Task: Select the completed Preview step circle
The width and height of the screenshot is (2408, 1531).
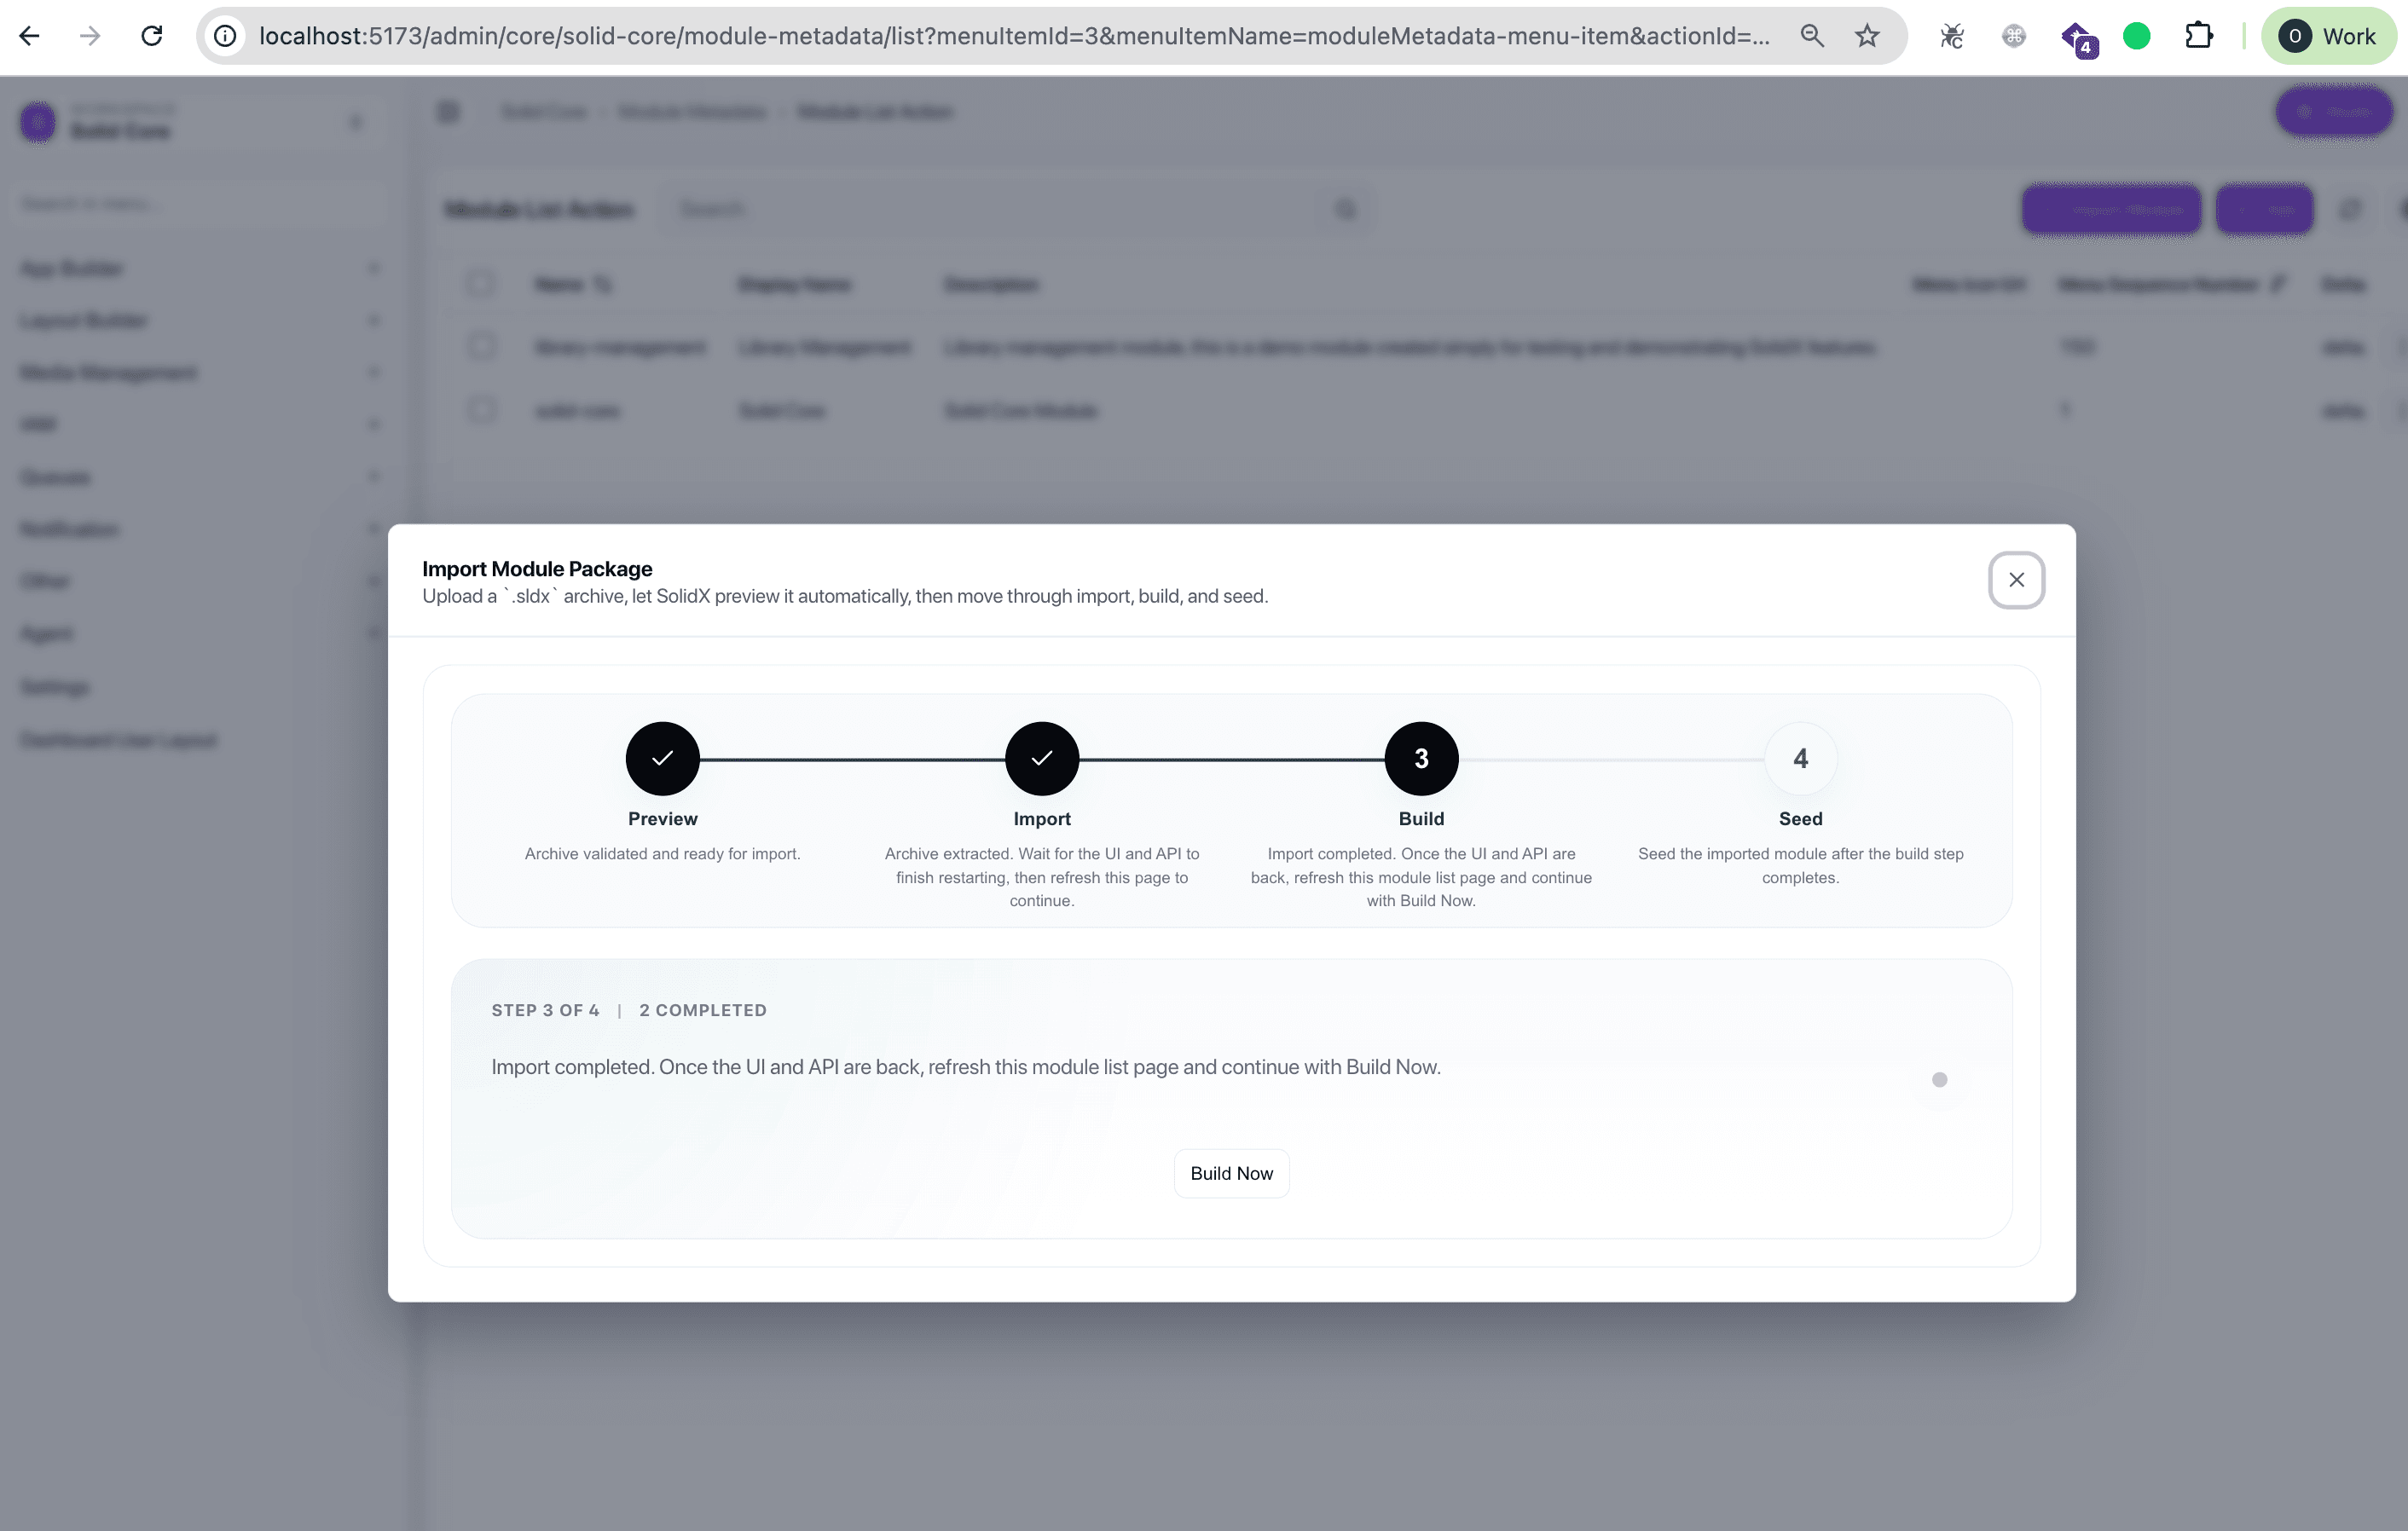Action: pyautogui.click(x=662, y=759)
